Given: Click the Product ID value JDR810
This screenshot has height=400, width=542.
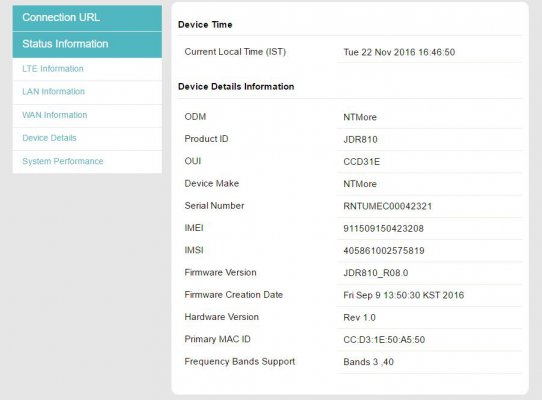Looking at the screenshot, I should [x=360, y=140].
